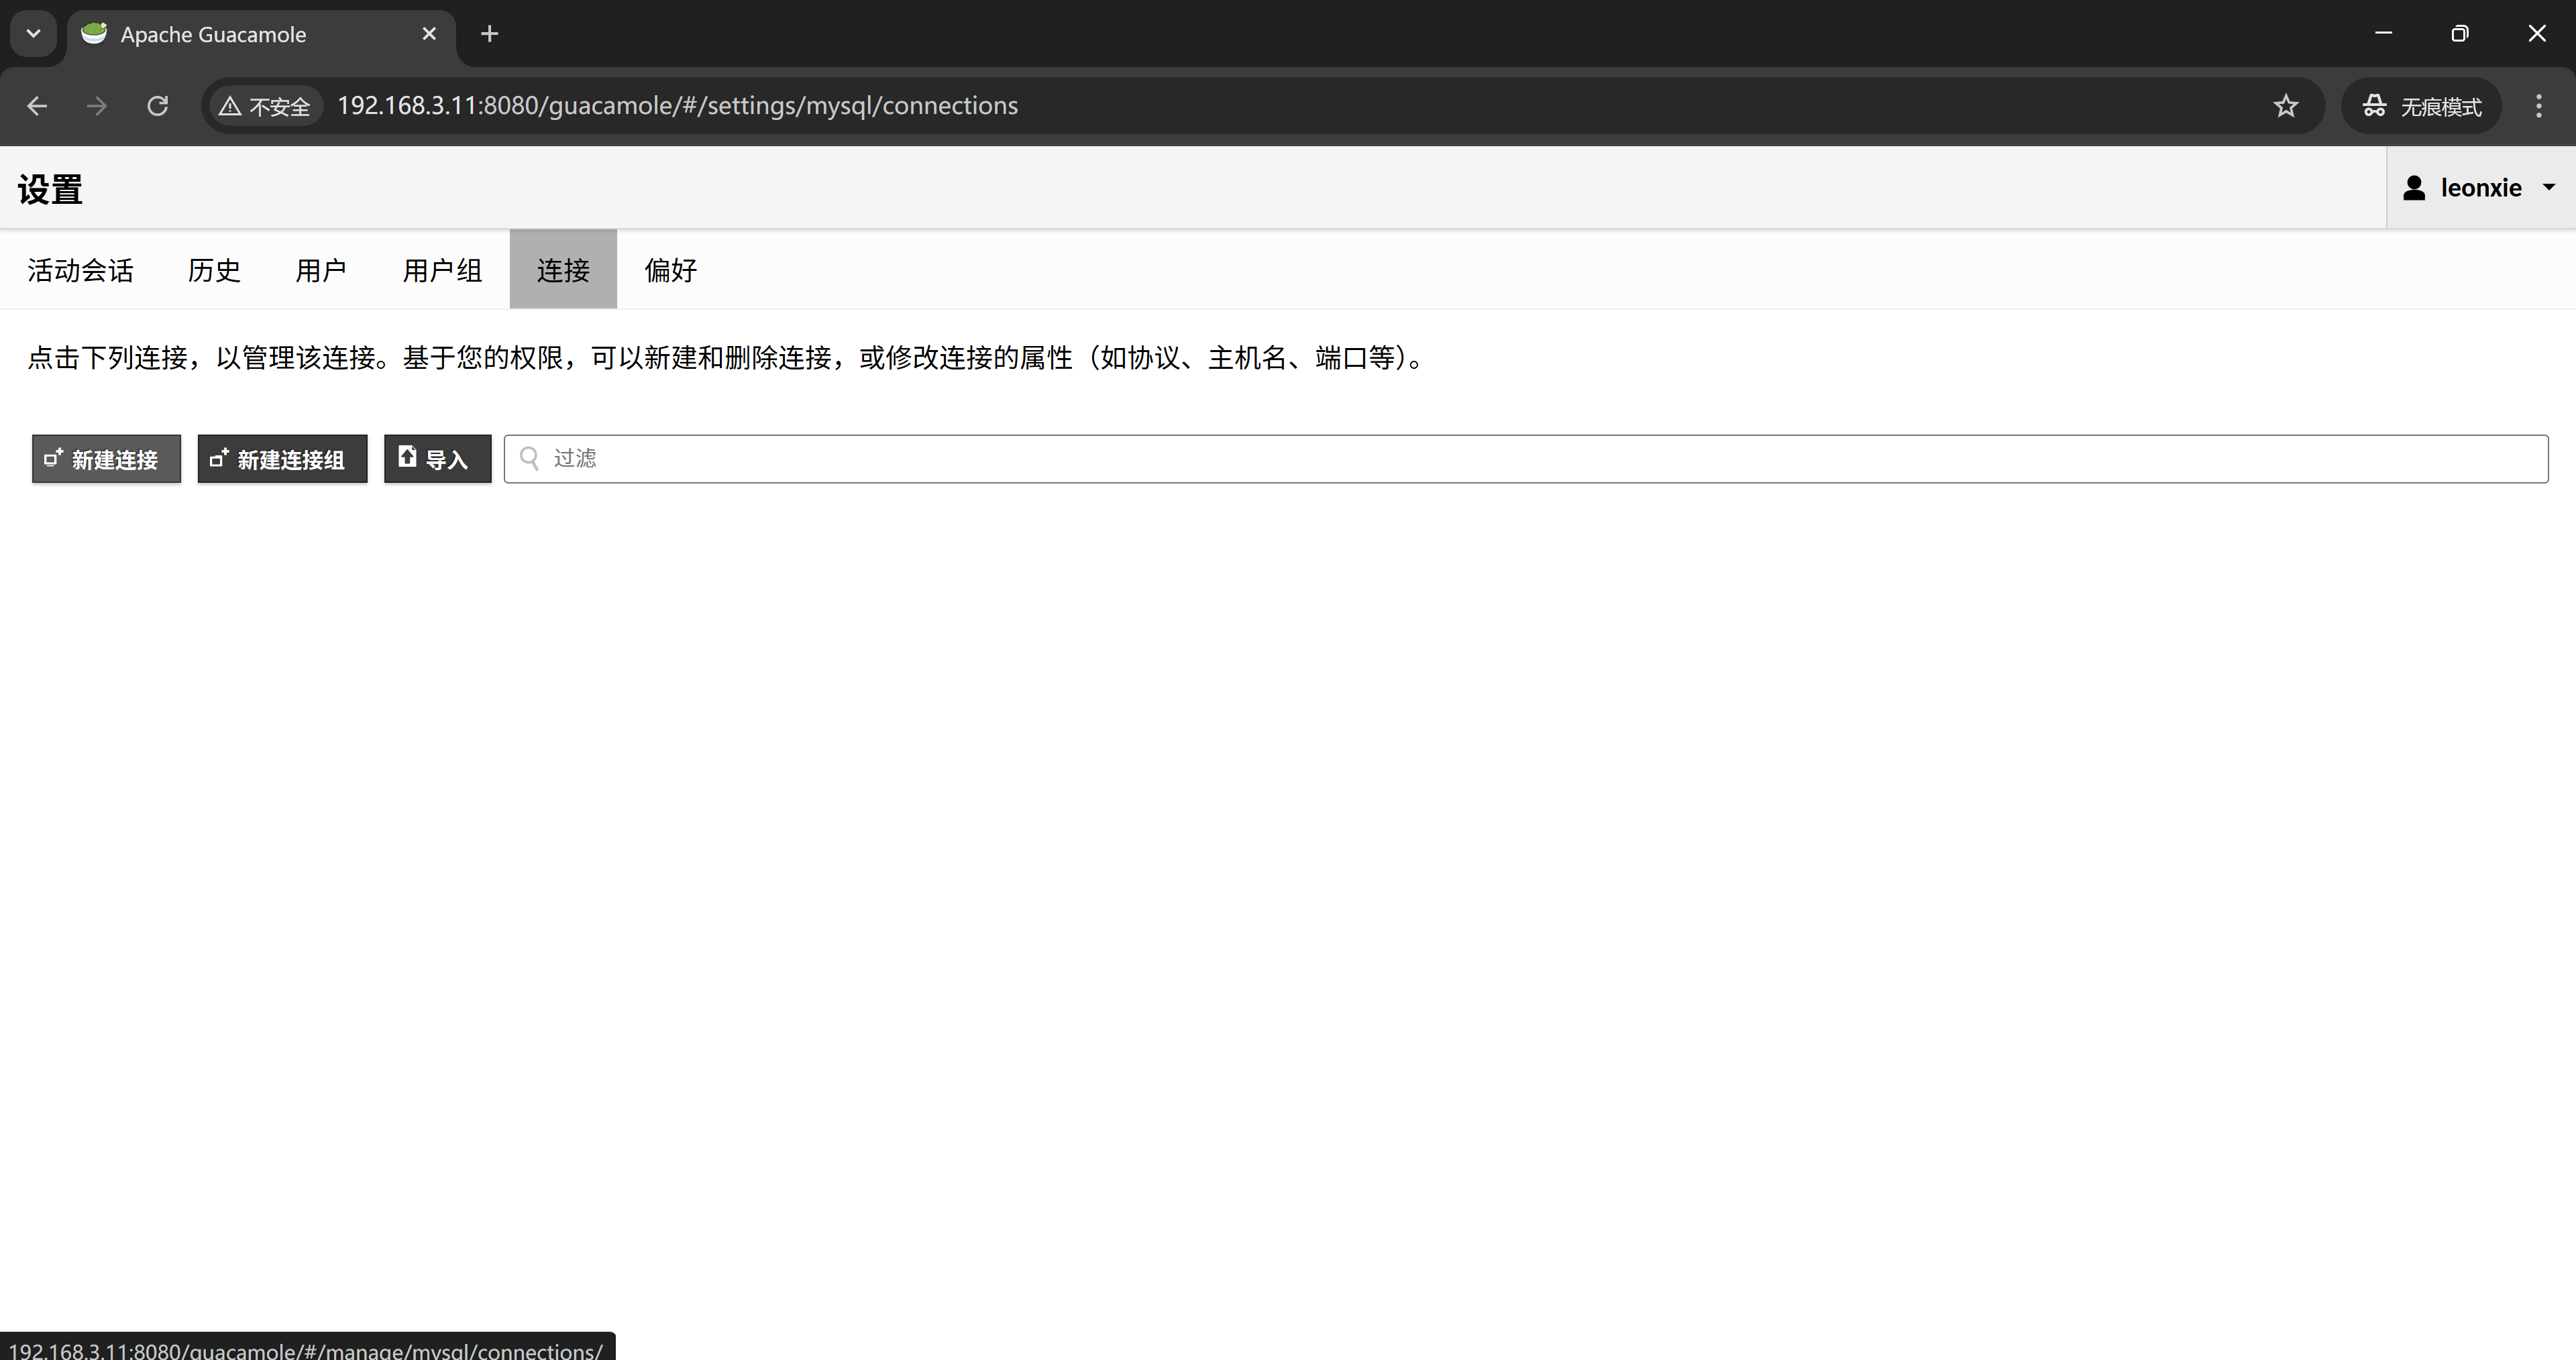Screen dimensions: 2576x1360
Task: Click the 不安全 site security indicator
Action: (x=266, y=106)
